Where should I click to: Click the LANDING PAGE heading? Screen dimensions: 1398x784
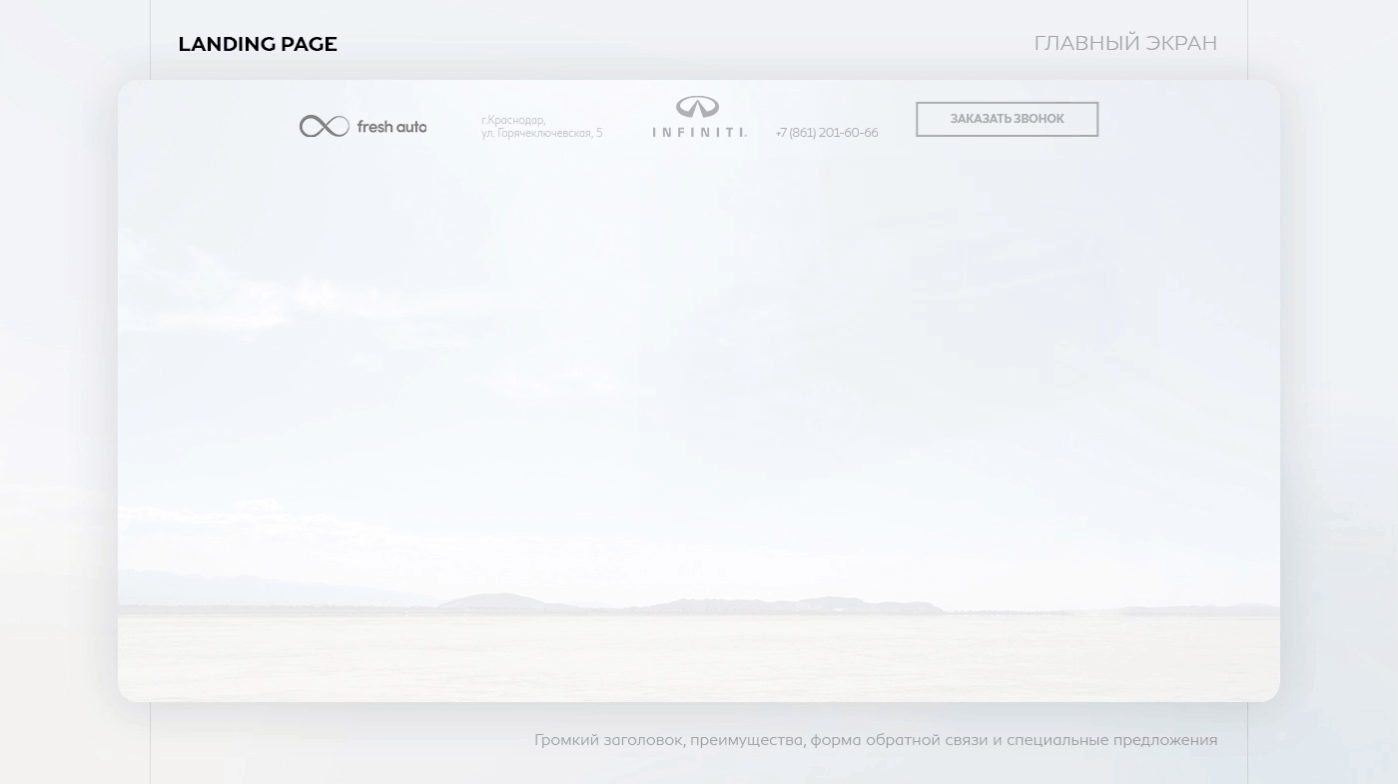point(257,44)
